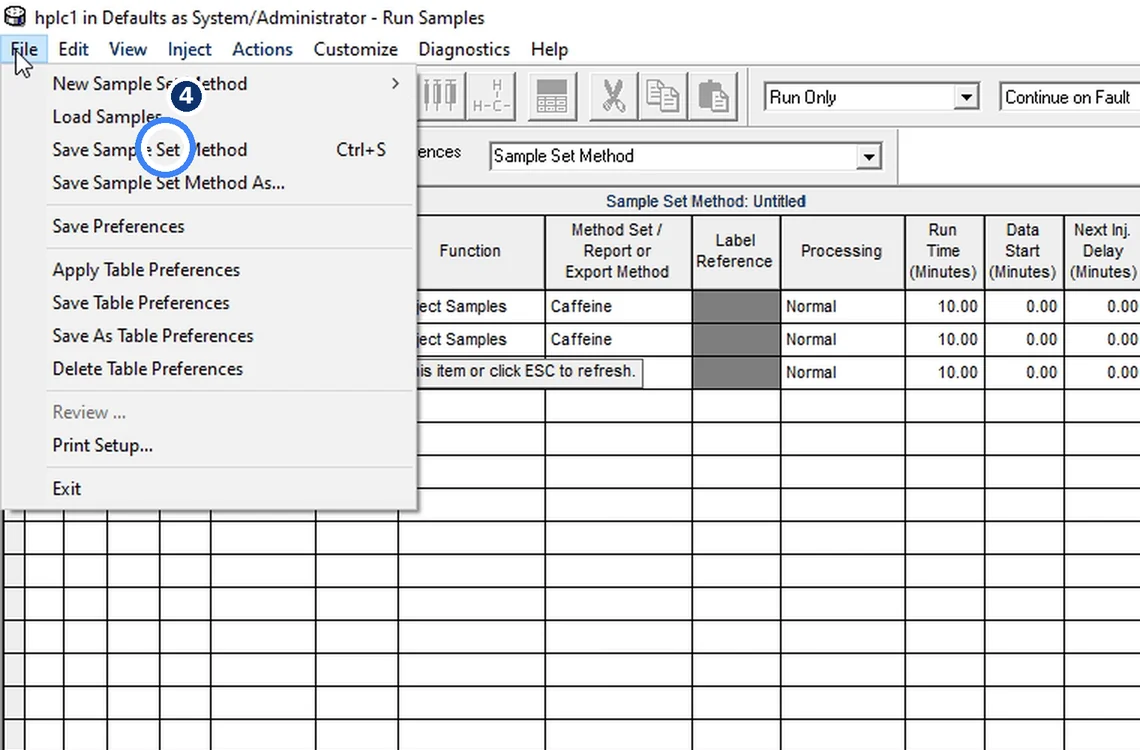Screen dimensions: 1140x750
Task: Click the Run Time (Minutes) column header
Action: coord(944,251)
